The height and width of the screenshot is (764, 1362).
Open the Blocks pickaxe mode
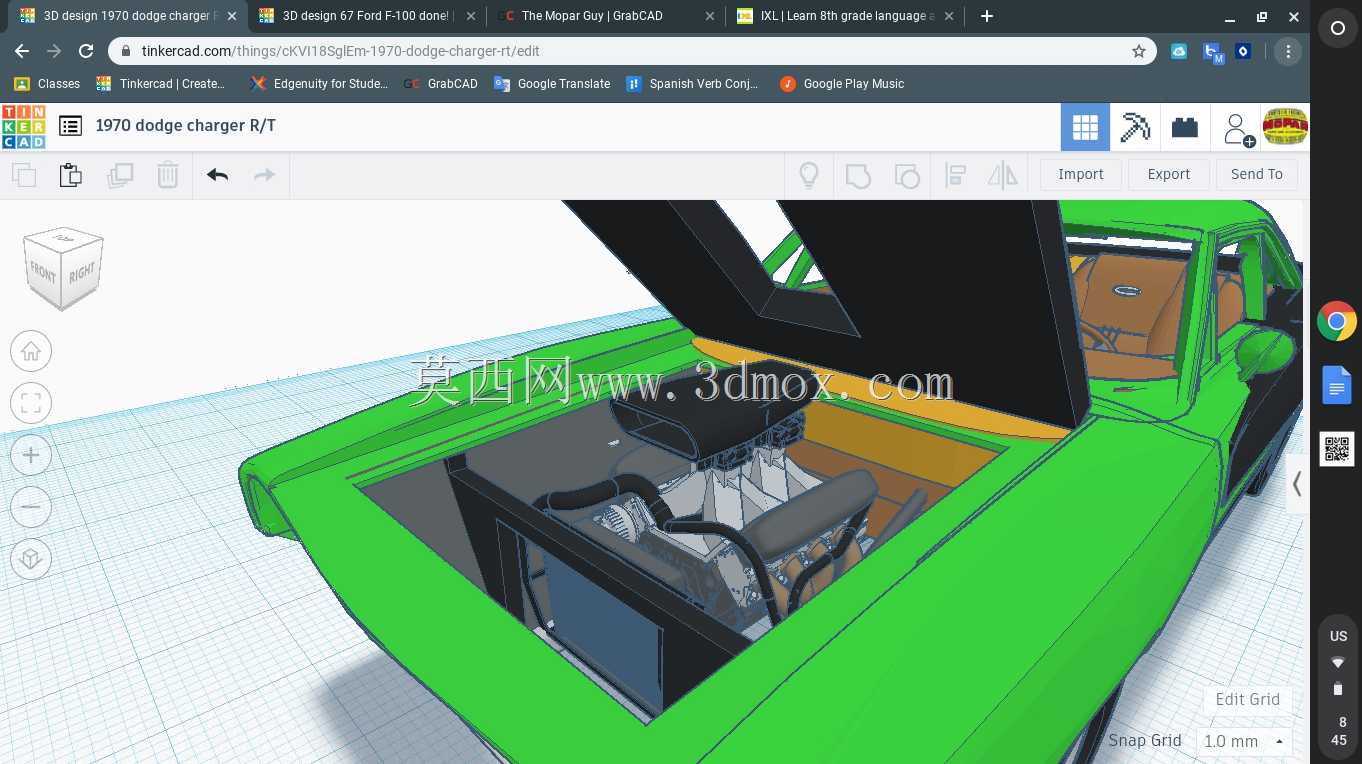click(x=1135, y=127)
